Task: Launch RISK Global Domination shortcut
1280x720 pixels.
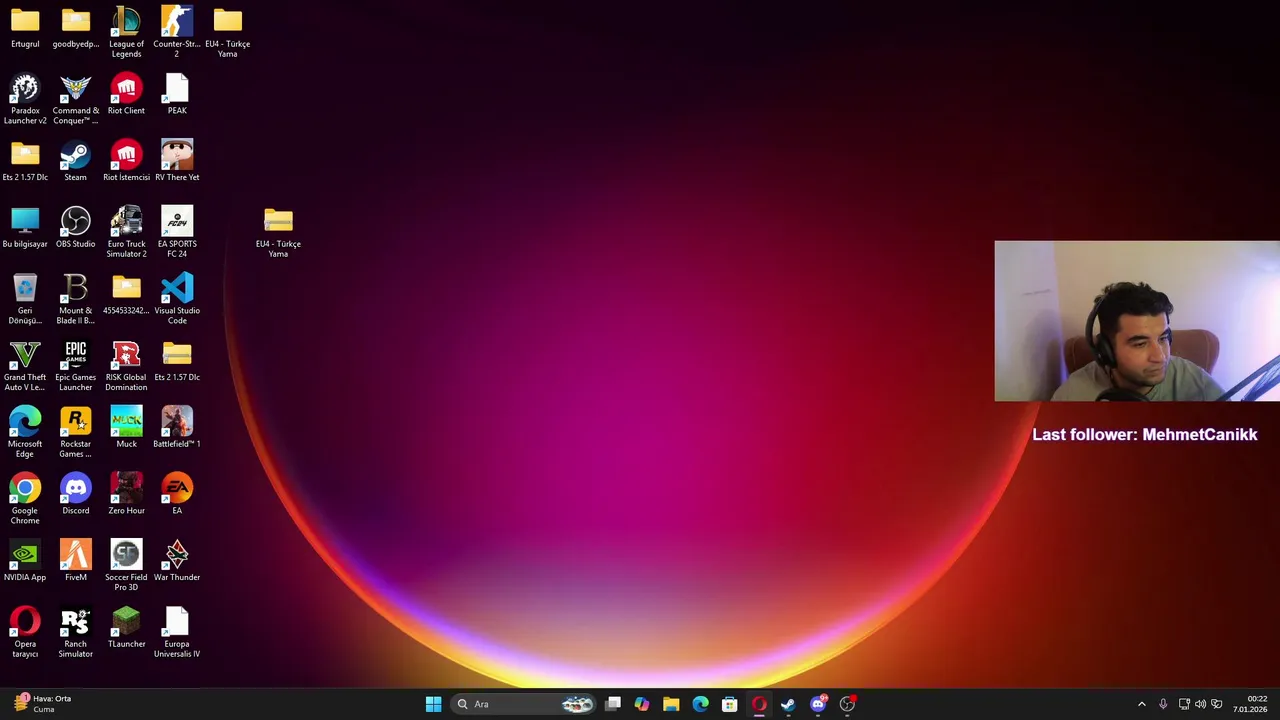Action: point(126,366)
